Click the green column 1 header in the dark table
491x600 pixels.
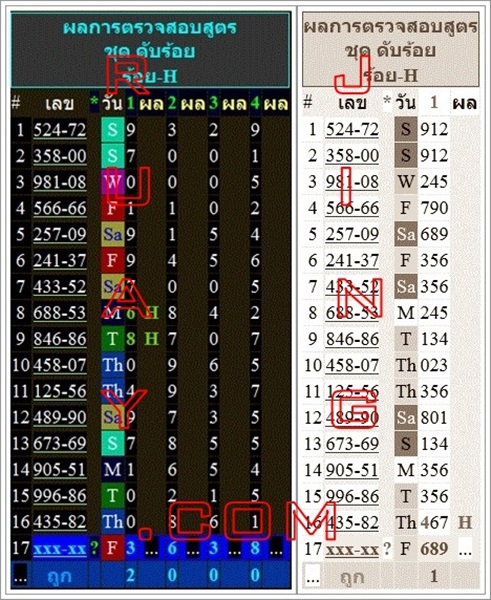coord(131,103)
